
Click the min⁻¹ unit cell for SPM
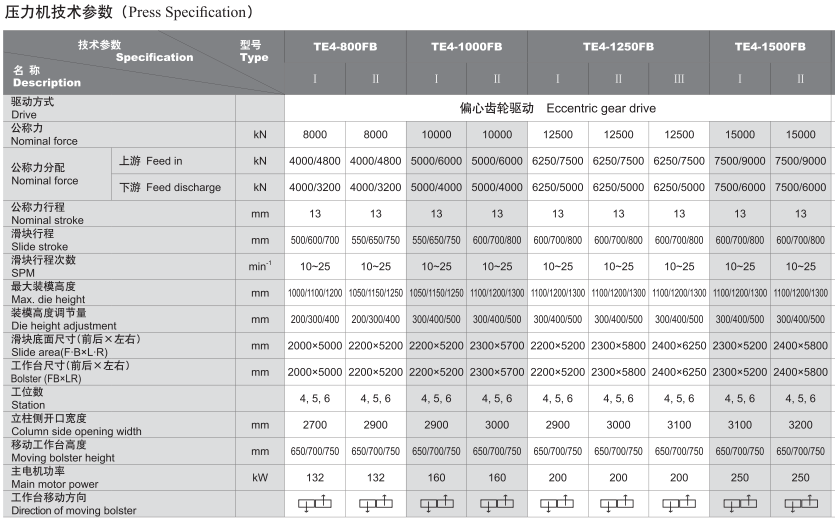(260, 267)
